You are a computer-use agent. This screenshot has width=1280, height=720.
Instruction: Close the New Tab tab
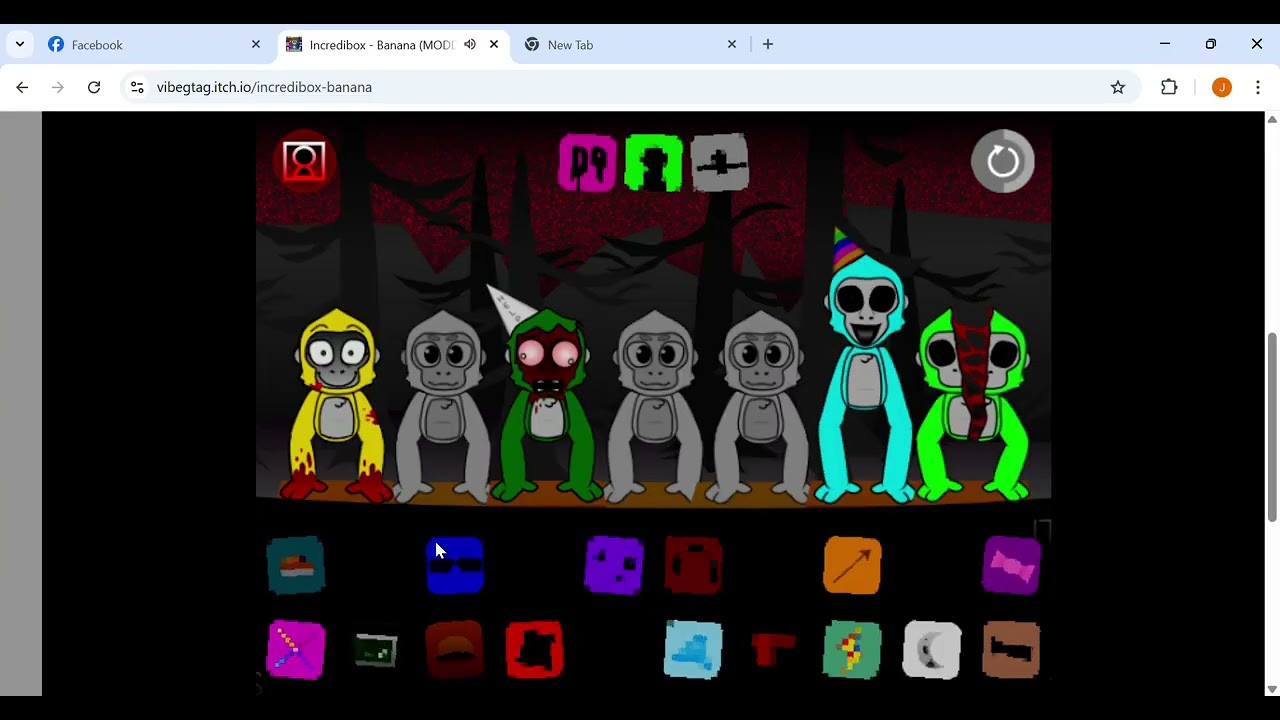[x=732, y=45]
